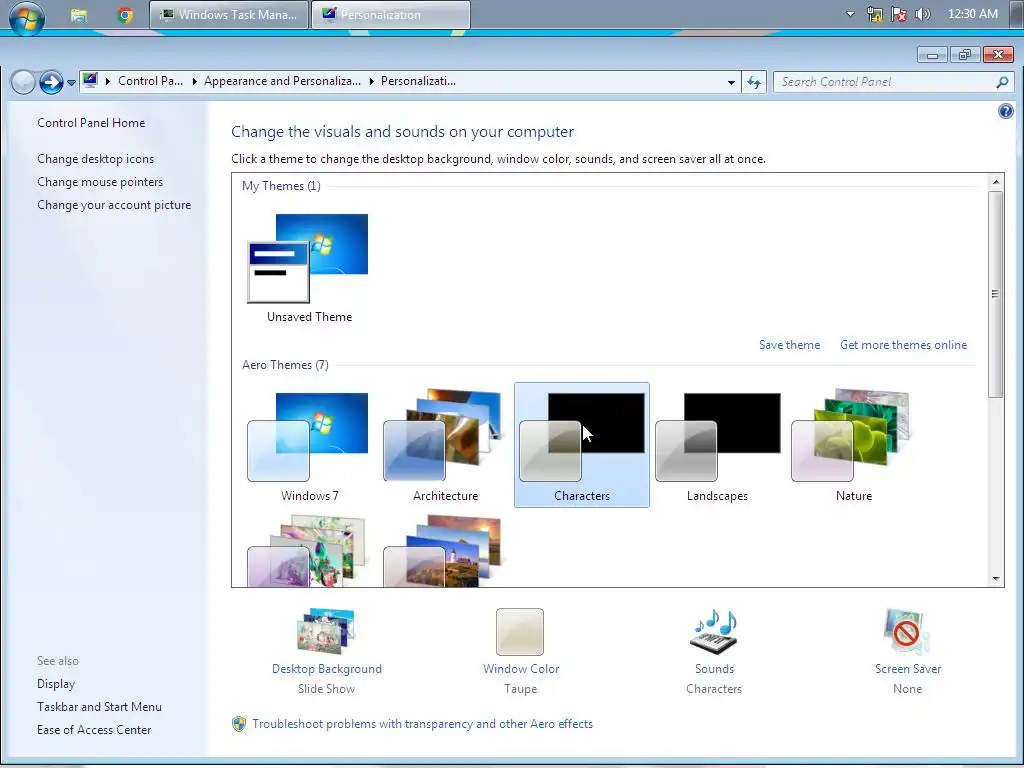Click the Sounds link text

[x=714, y=669]
